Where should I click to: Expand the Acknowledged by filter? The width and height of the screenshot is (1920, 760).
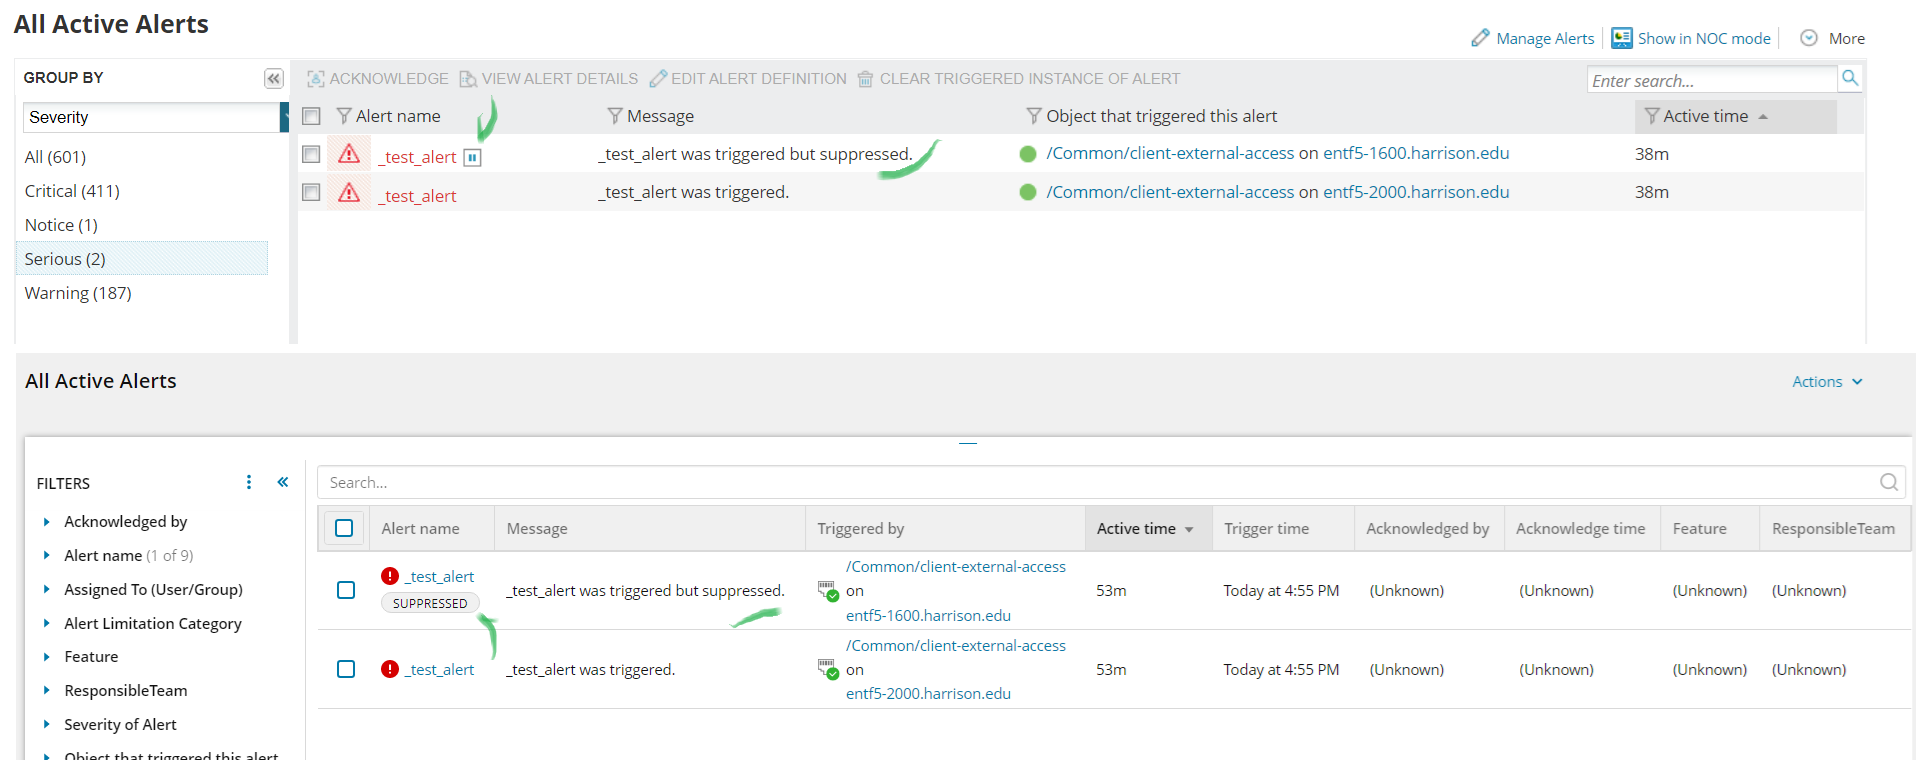click(46, 521)
